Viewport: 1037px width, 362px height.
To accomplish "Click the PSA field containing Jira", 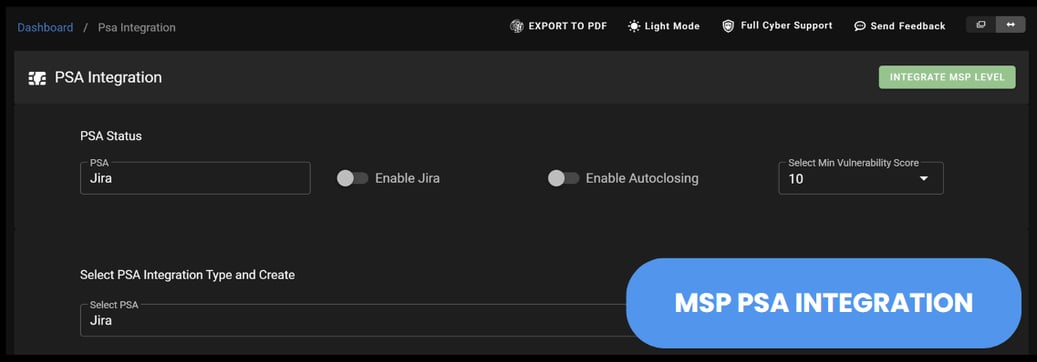I will point(195,178).
